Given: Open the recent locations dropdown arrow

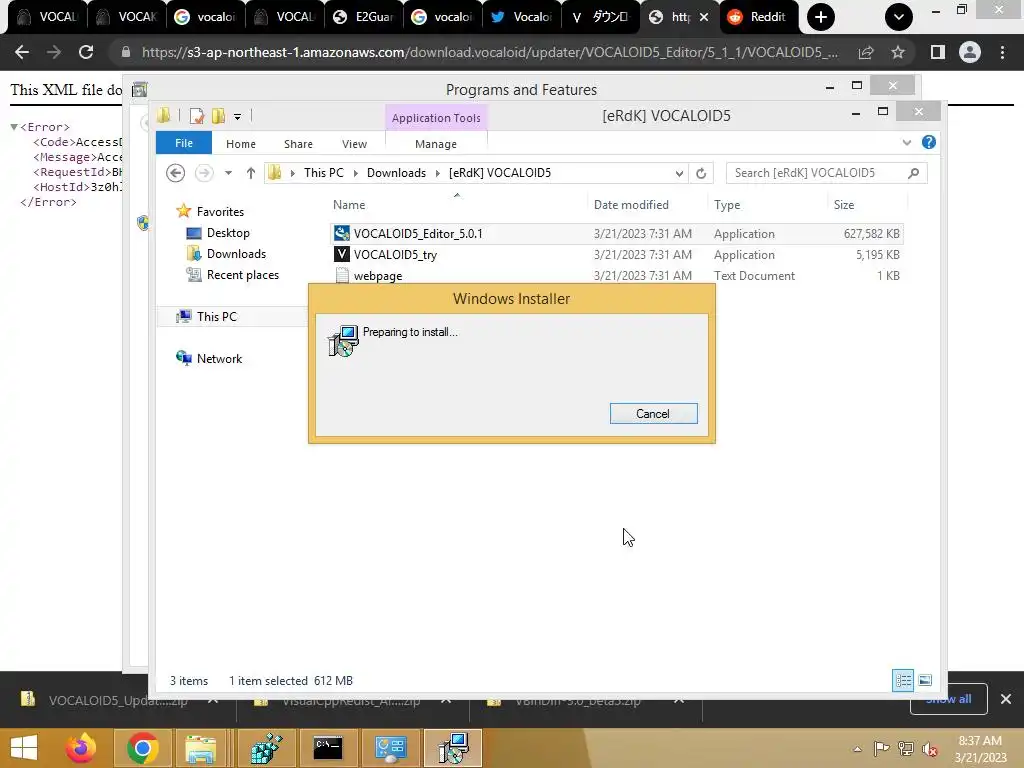Looking at the screenshot, I should tap(228, 173).
